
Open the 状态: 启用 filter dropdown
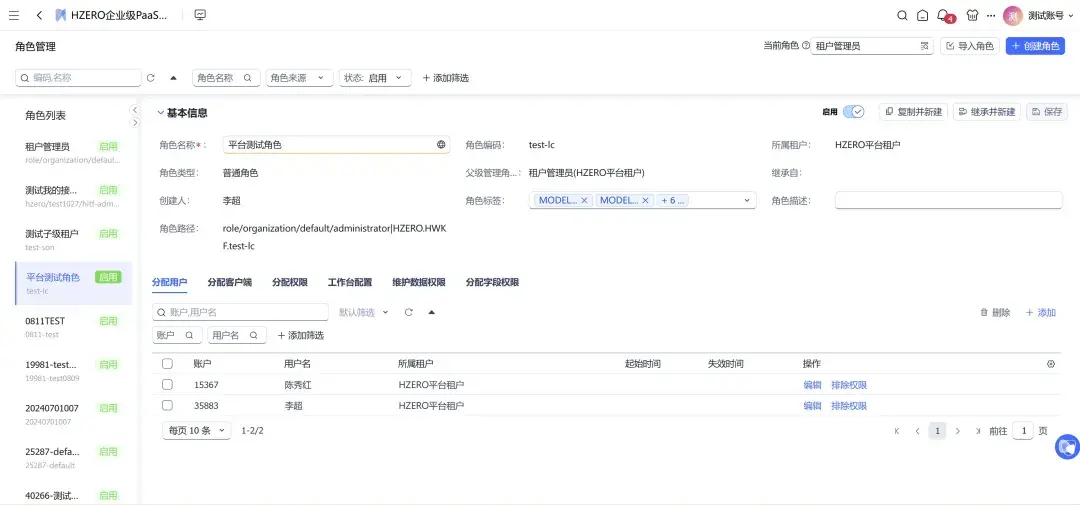(375, 78)
